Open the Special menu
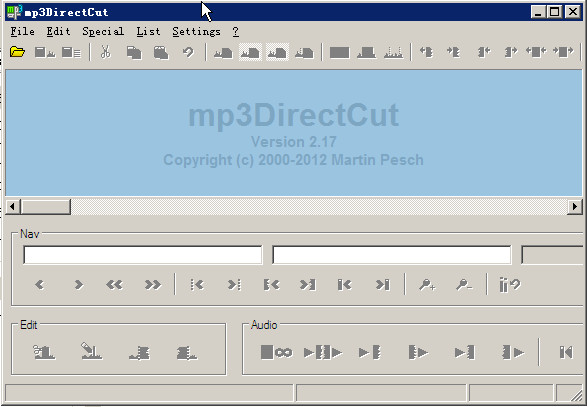The image size is (587, 407). click(103, 31)
